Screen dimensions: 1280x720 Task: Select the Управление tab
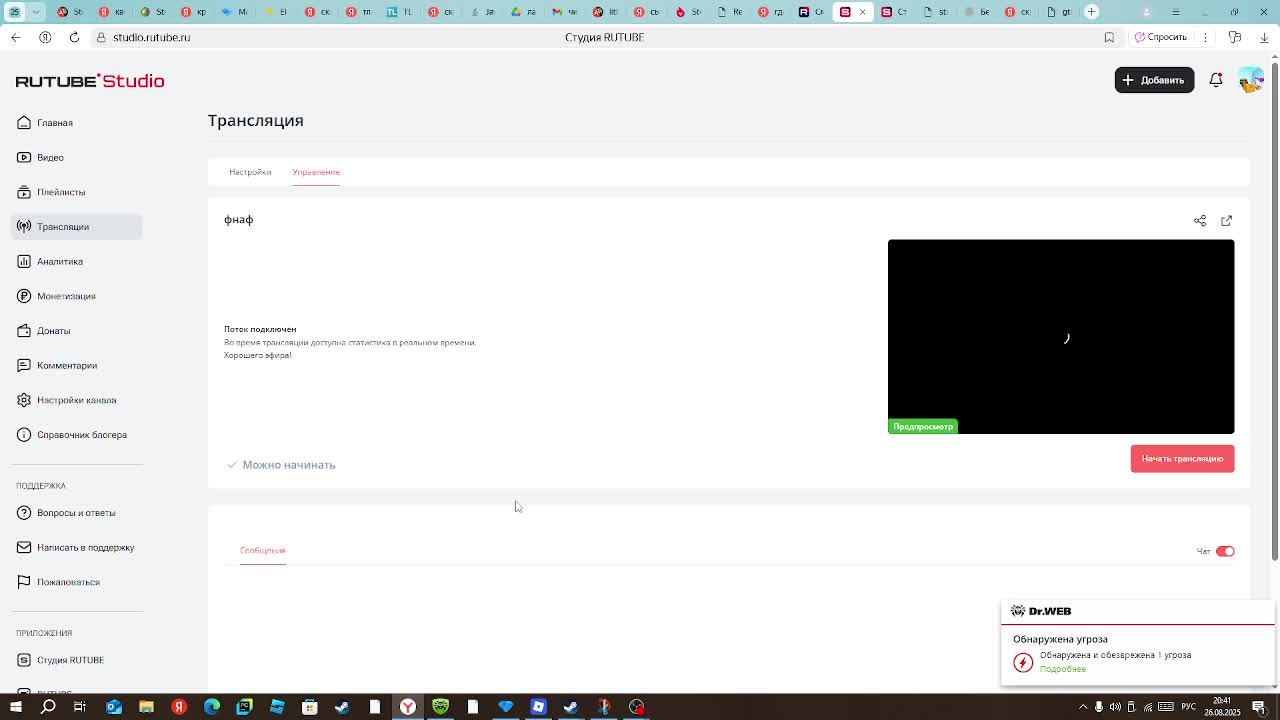click(x=316, y=172)
